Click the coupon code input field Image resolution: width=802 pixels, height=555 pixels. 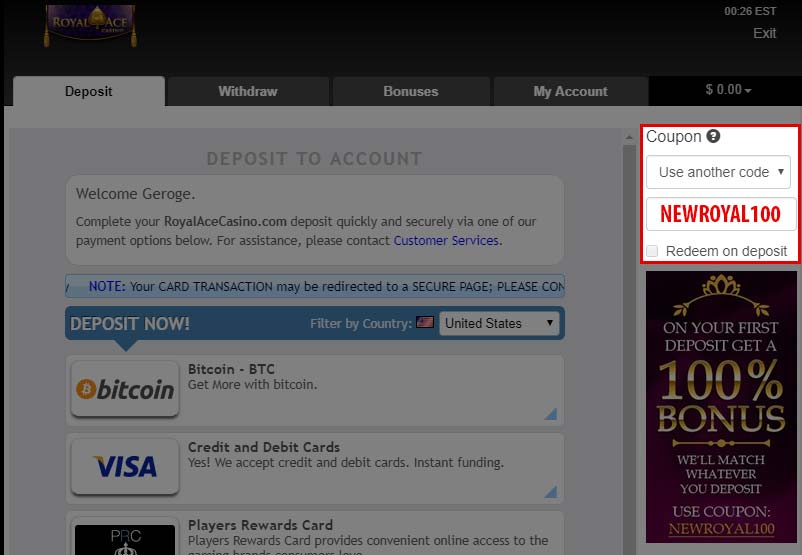click(x=721, y=214)
